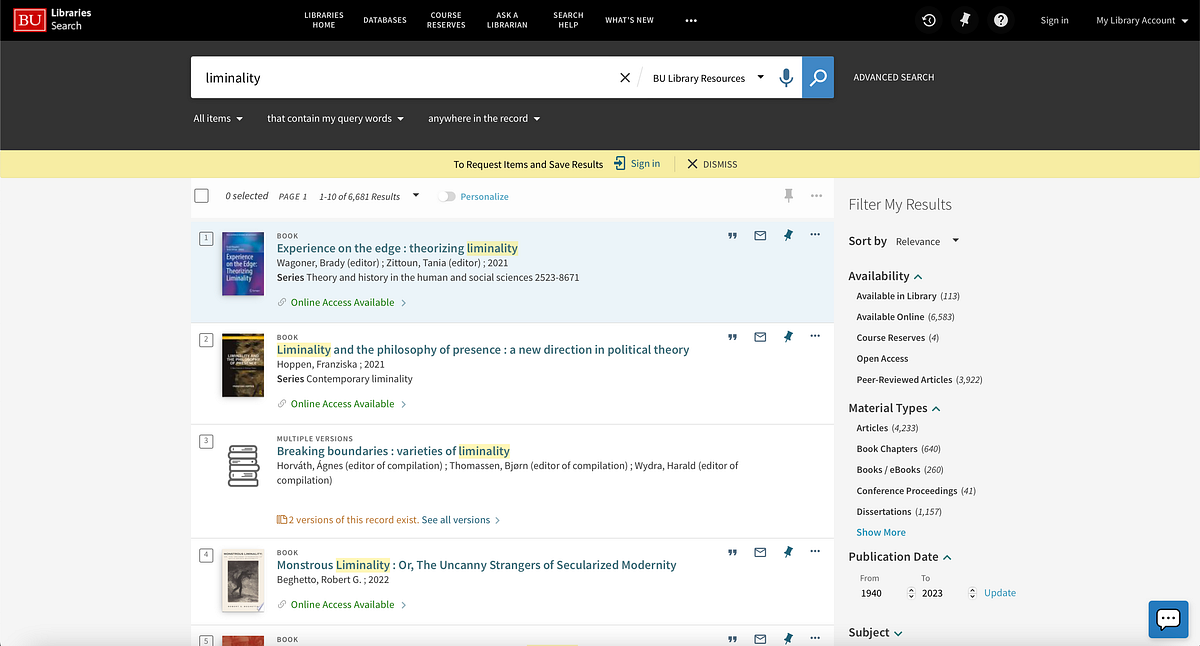Increment the publication date From year stepper
1200x646 pixels.
[911, 589]
